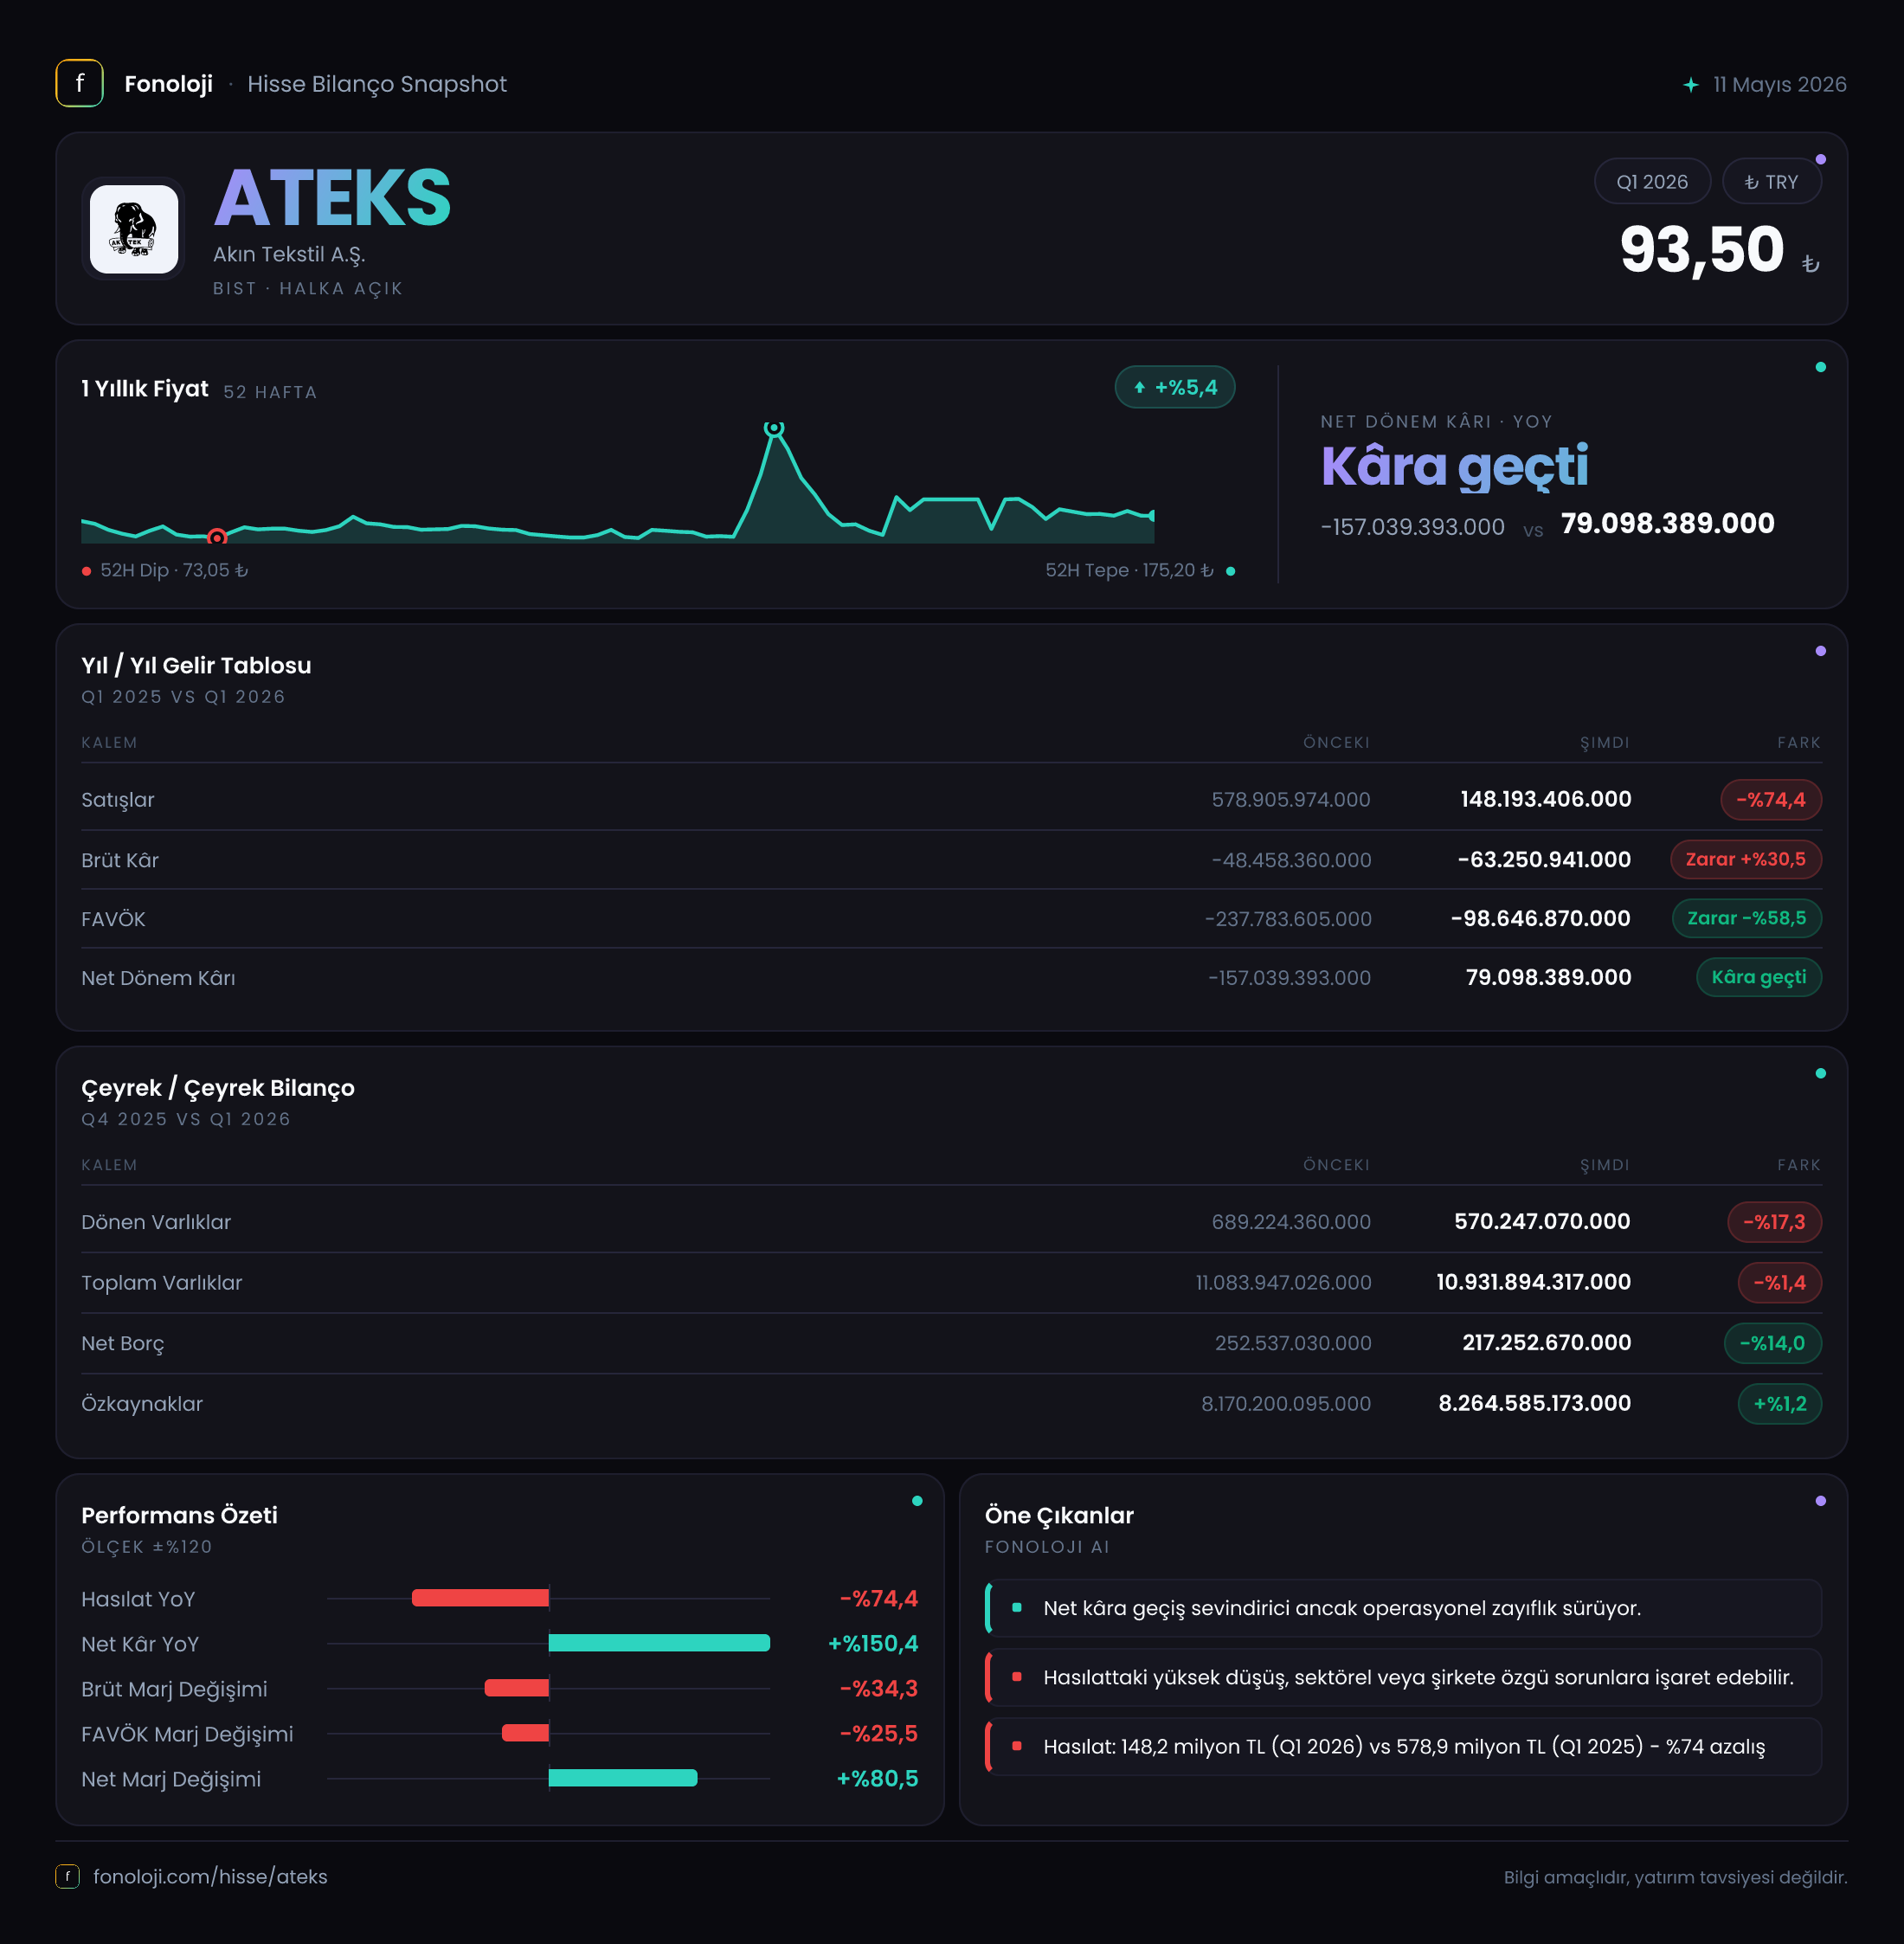Click the Hasılat YoY red bar
Viewport: 1904px width, 1944px height.
click(480, 1597)
